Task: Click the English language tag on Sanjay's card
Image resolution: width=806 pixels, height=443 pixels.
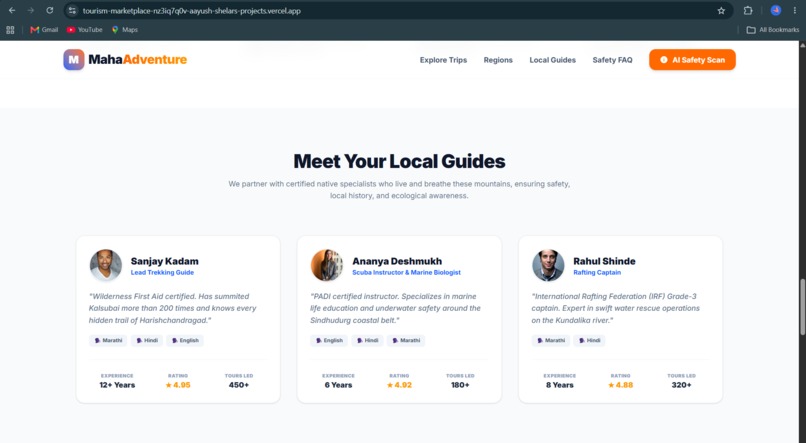Action: tap(185, 340)
